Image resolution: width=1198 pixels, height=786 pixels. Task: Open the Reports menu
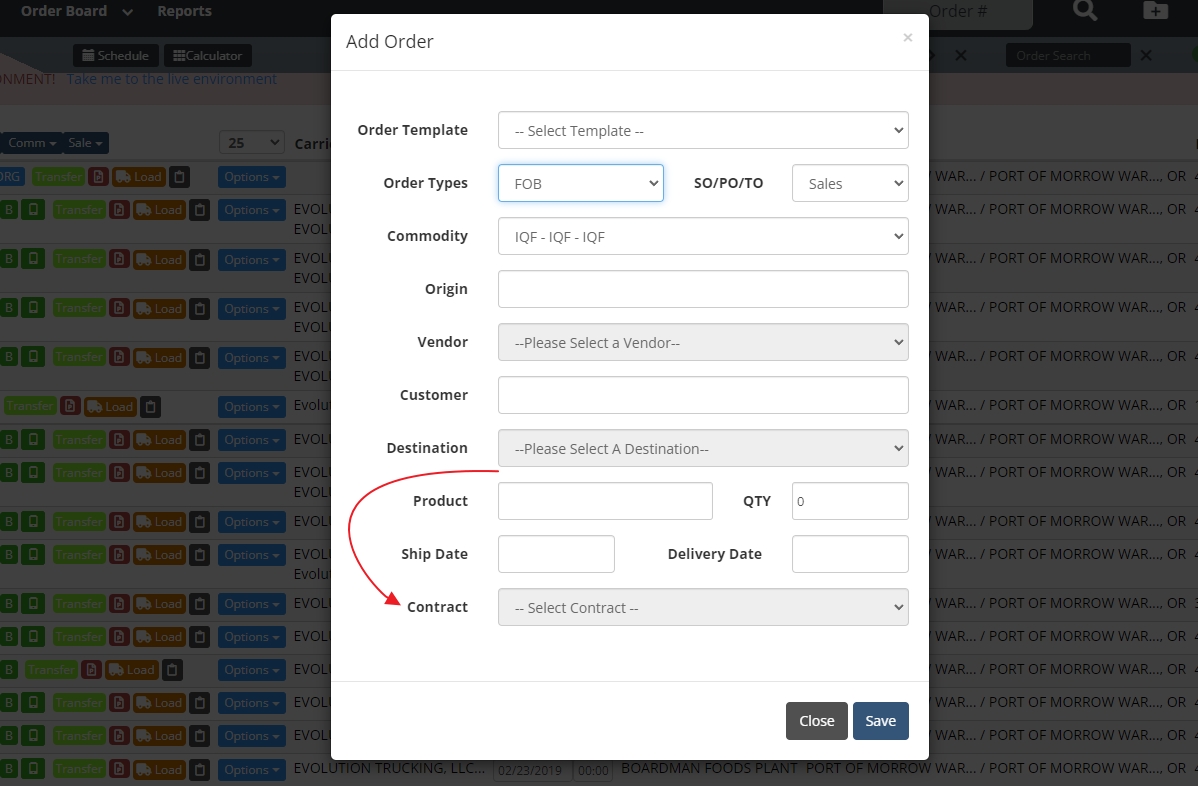(184, 12)
